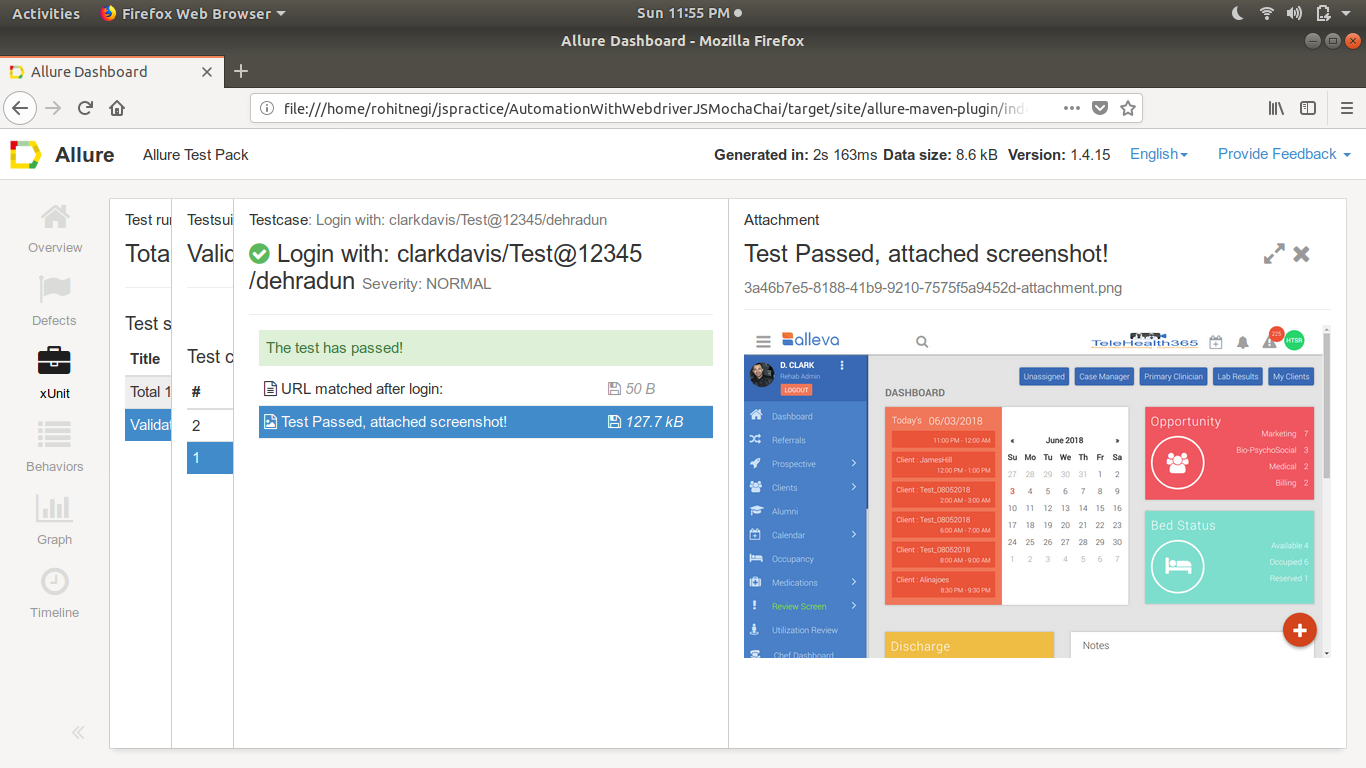
Task: Open Activities in the Ubuntu top bar
Action: click(x=48, y=13)
